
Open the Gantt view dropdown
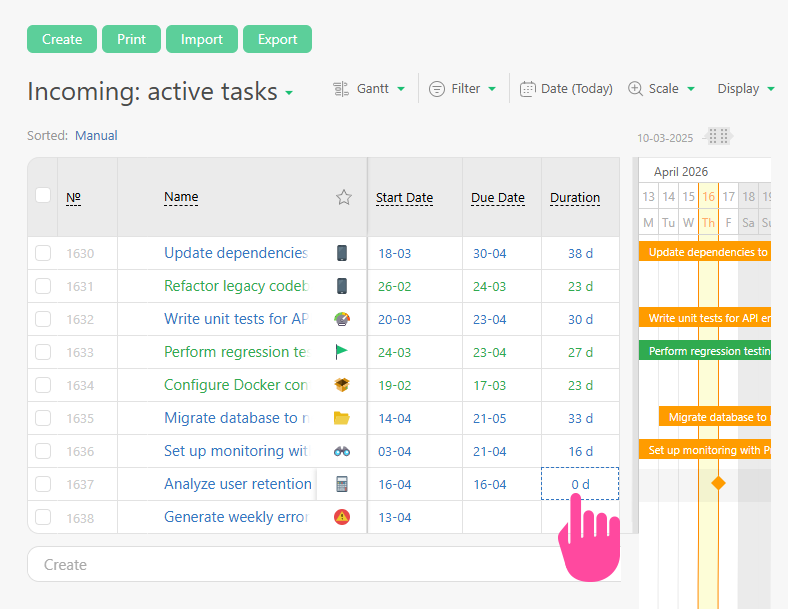point(369,89)
